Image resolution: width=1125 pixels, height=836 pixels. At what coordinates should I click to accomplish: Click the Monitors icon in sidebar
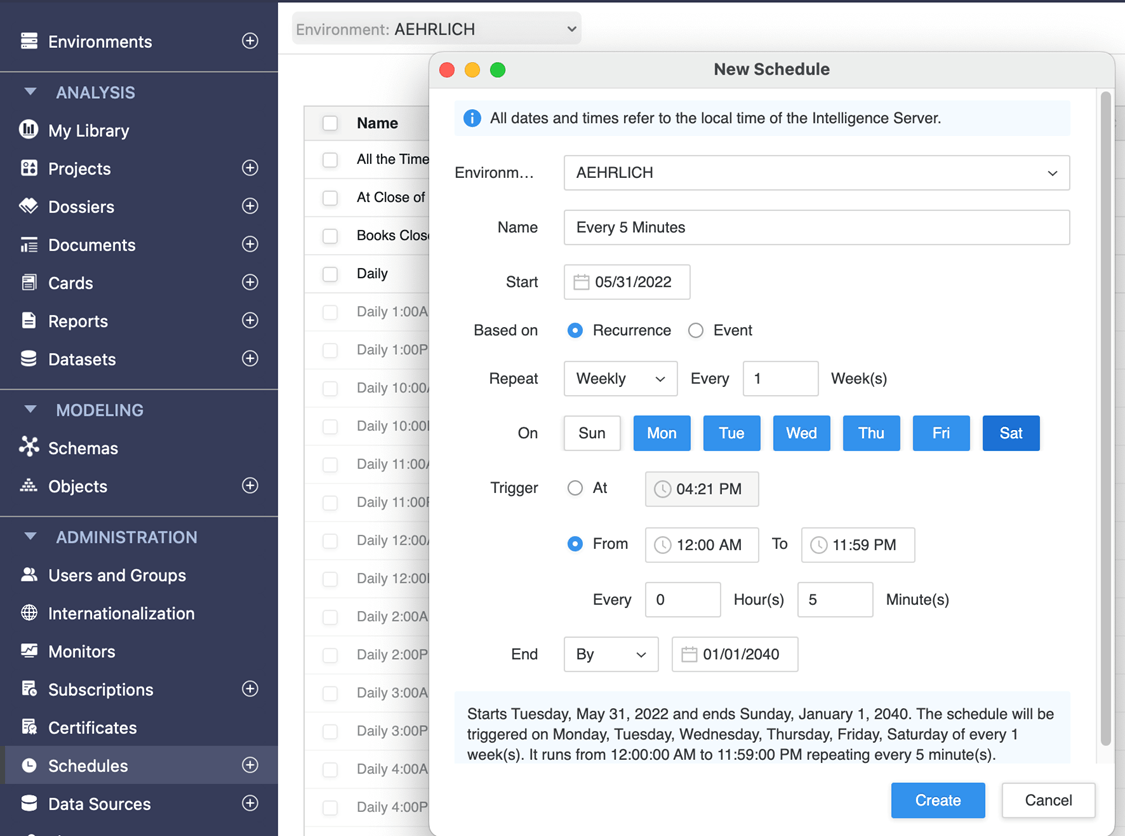[29, 651]
